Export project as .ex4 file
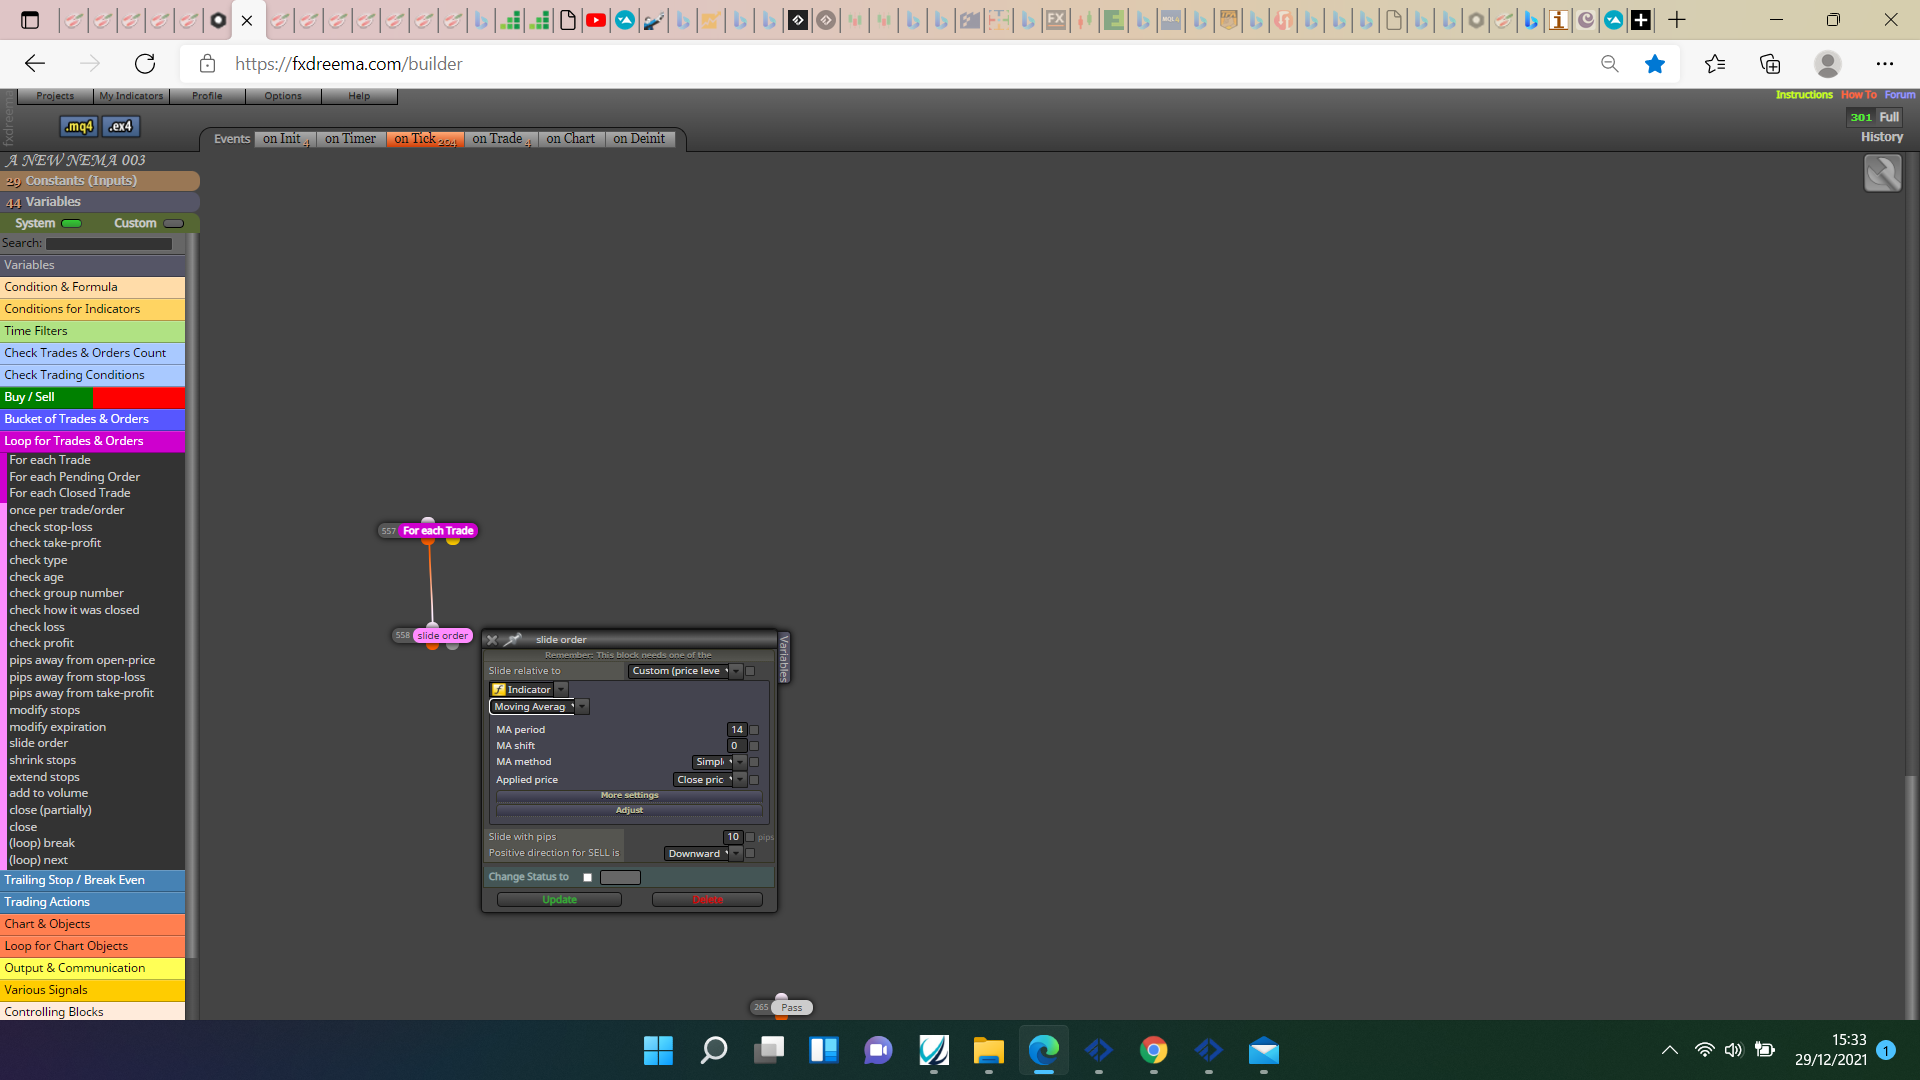Viewport: 1920px width, 1080px height. (120, 127)
